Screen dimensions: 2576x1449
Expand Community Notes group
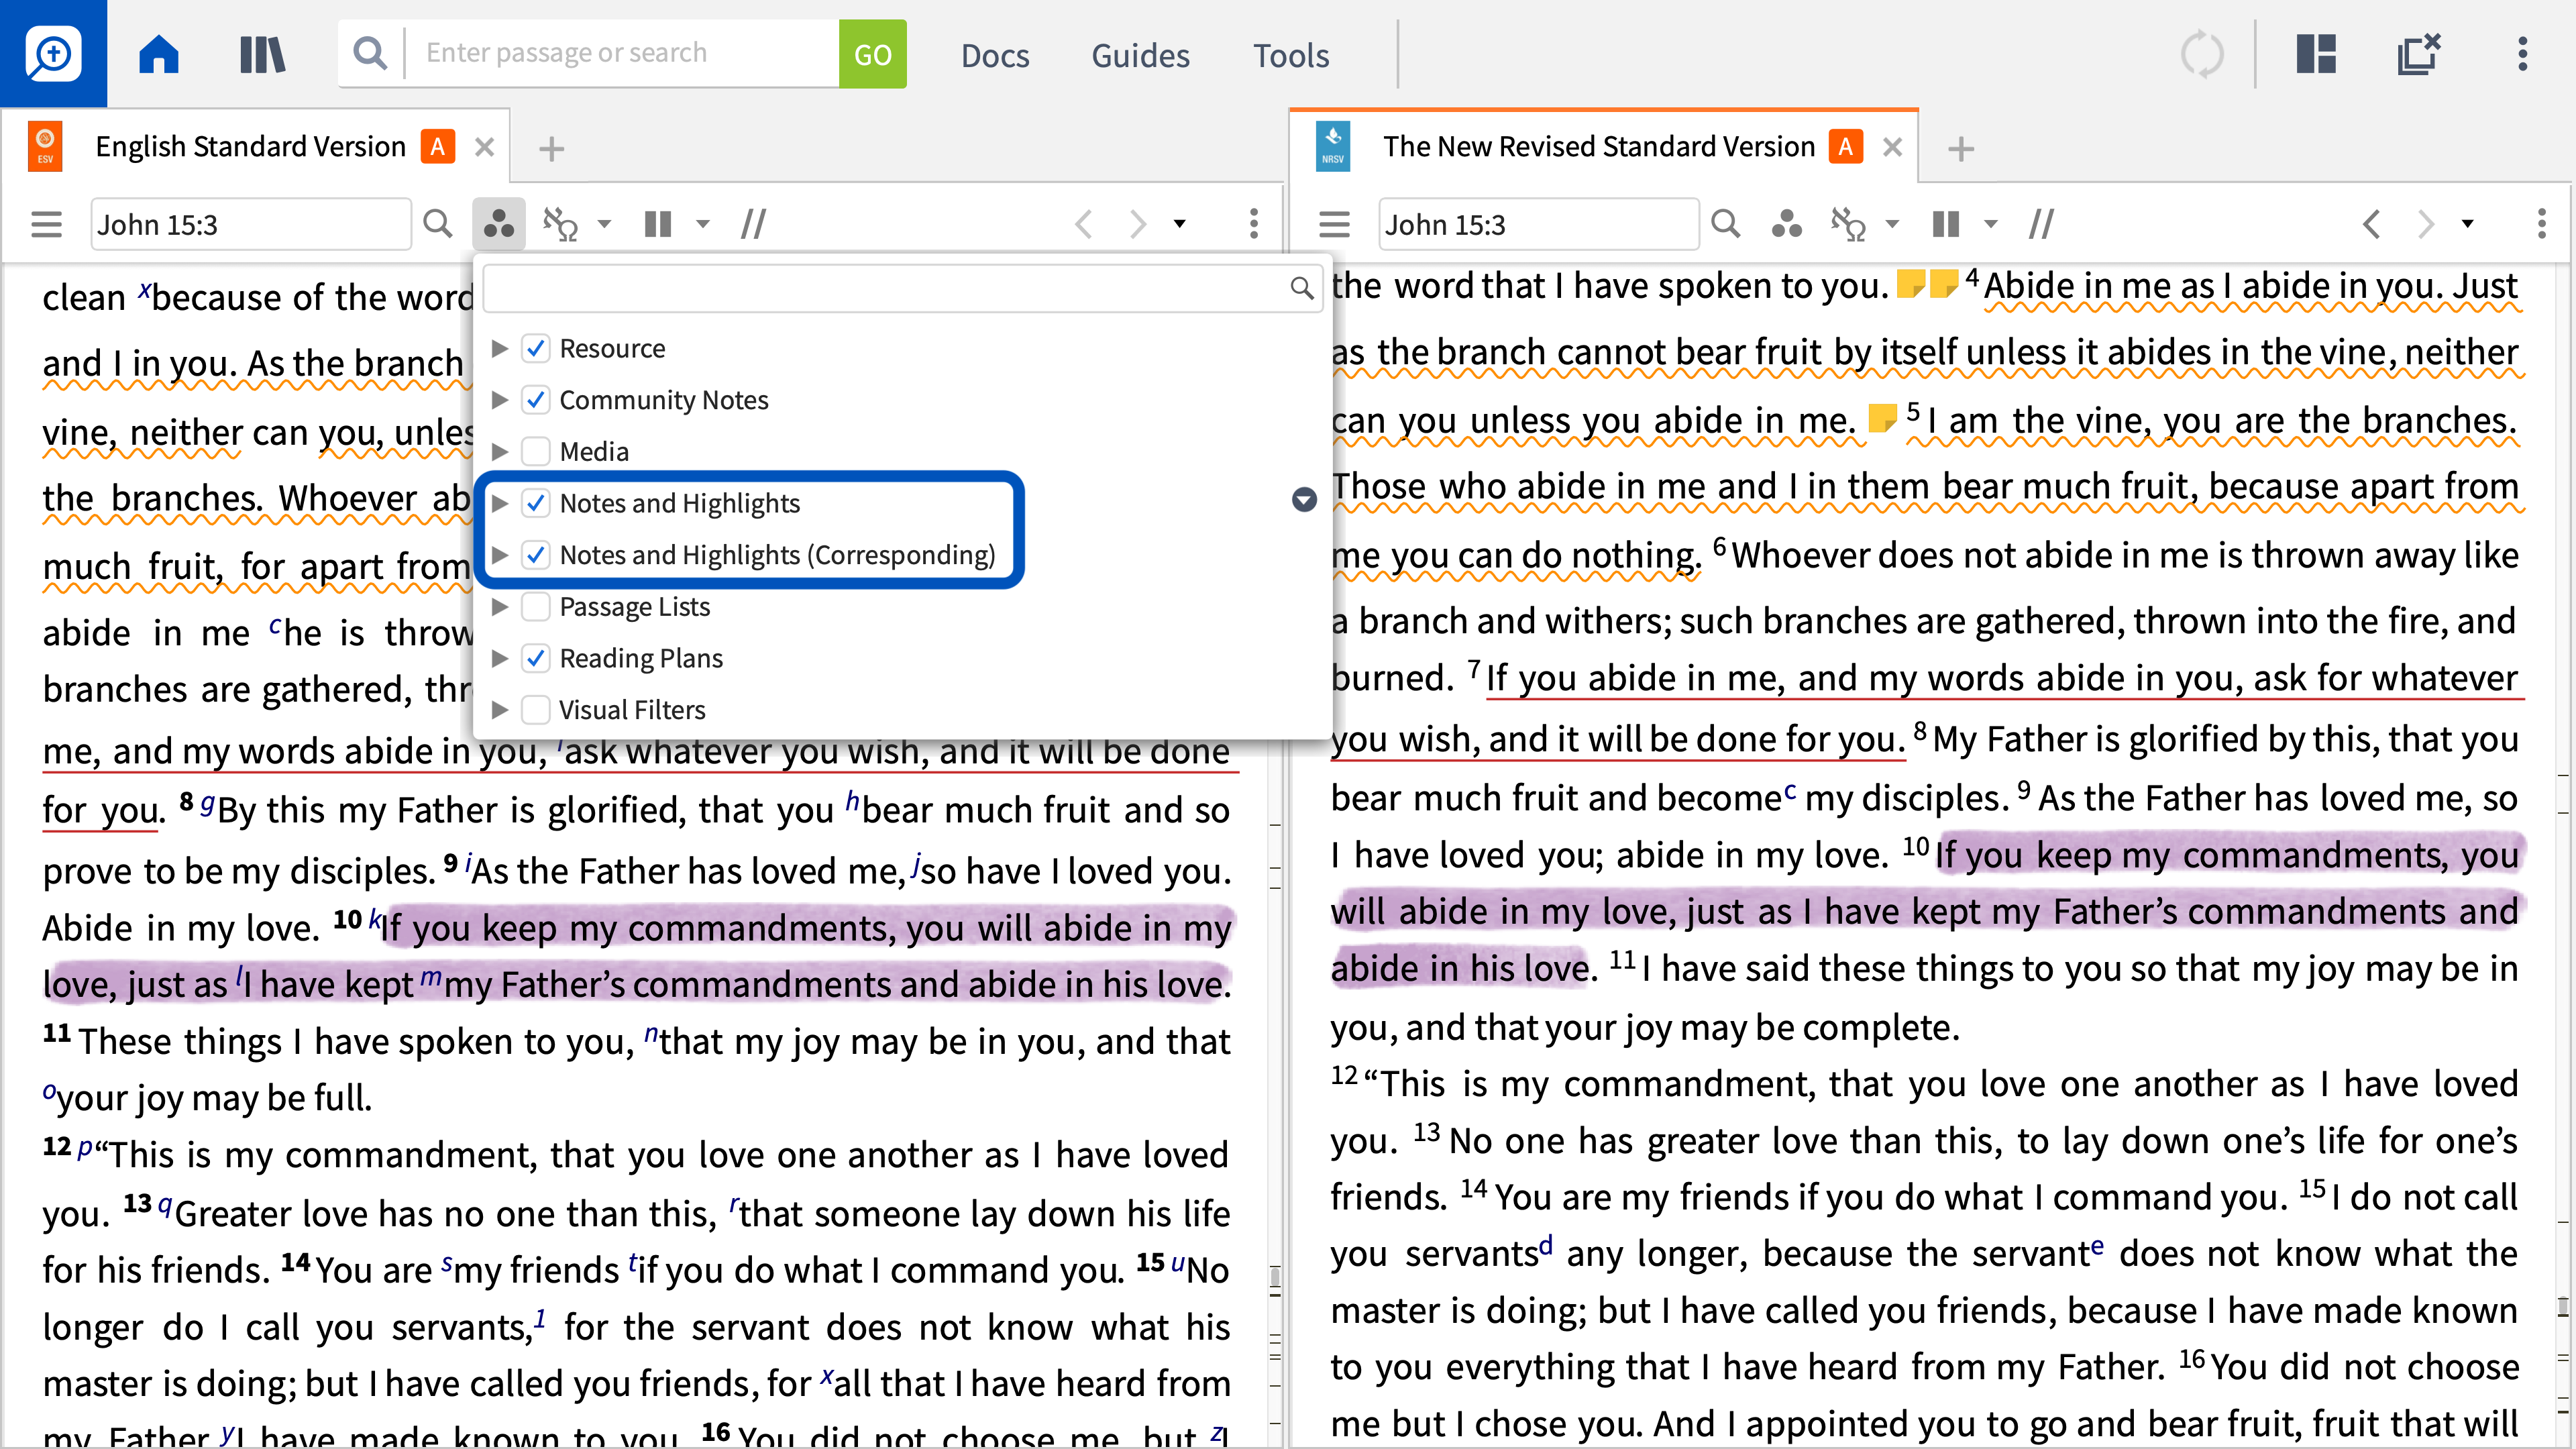(500, 400)
